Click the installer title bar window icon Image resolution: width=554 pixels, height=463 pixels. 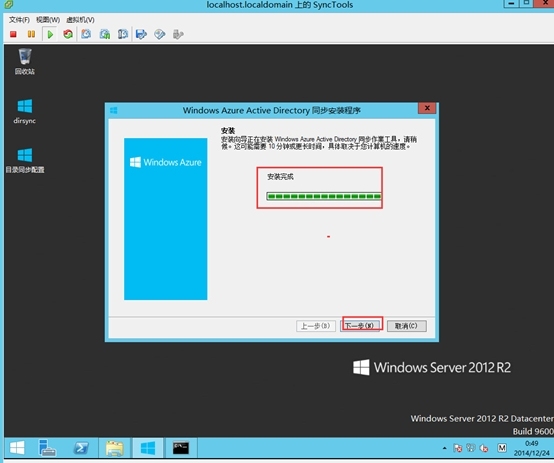[114, 111]
